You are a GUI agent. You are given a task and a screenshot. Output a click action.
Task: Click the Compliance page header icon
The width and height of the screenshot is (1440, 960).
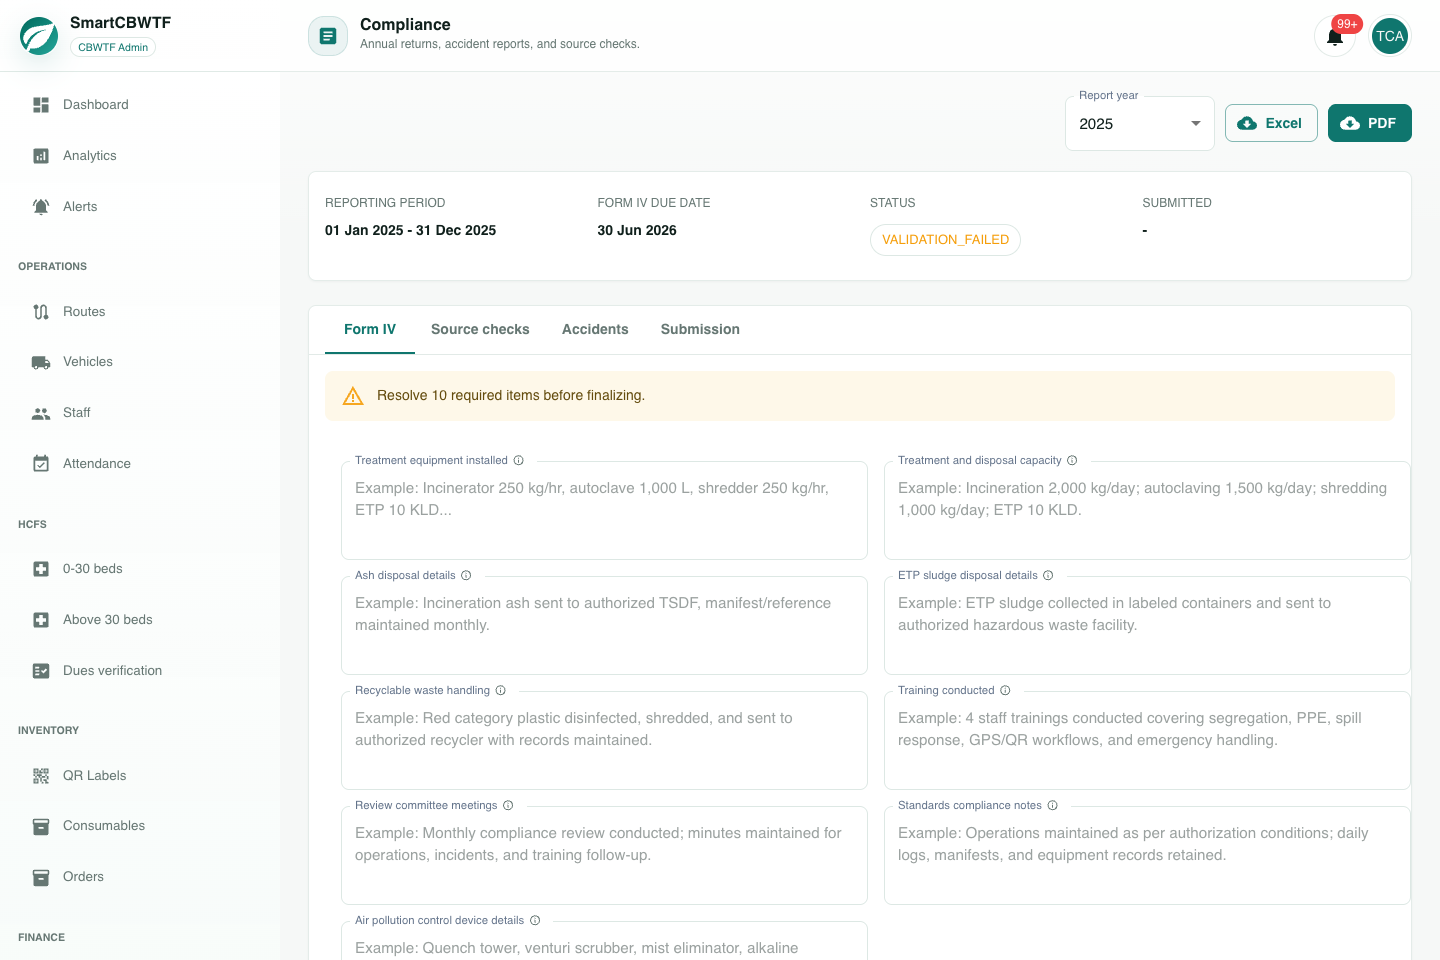[328, 36]
